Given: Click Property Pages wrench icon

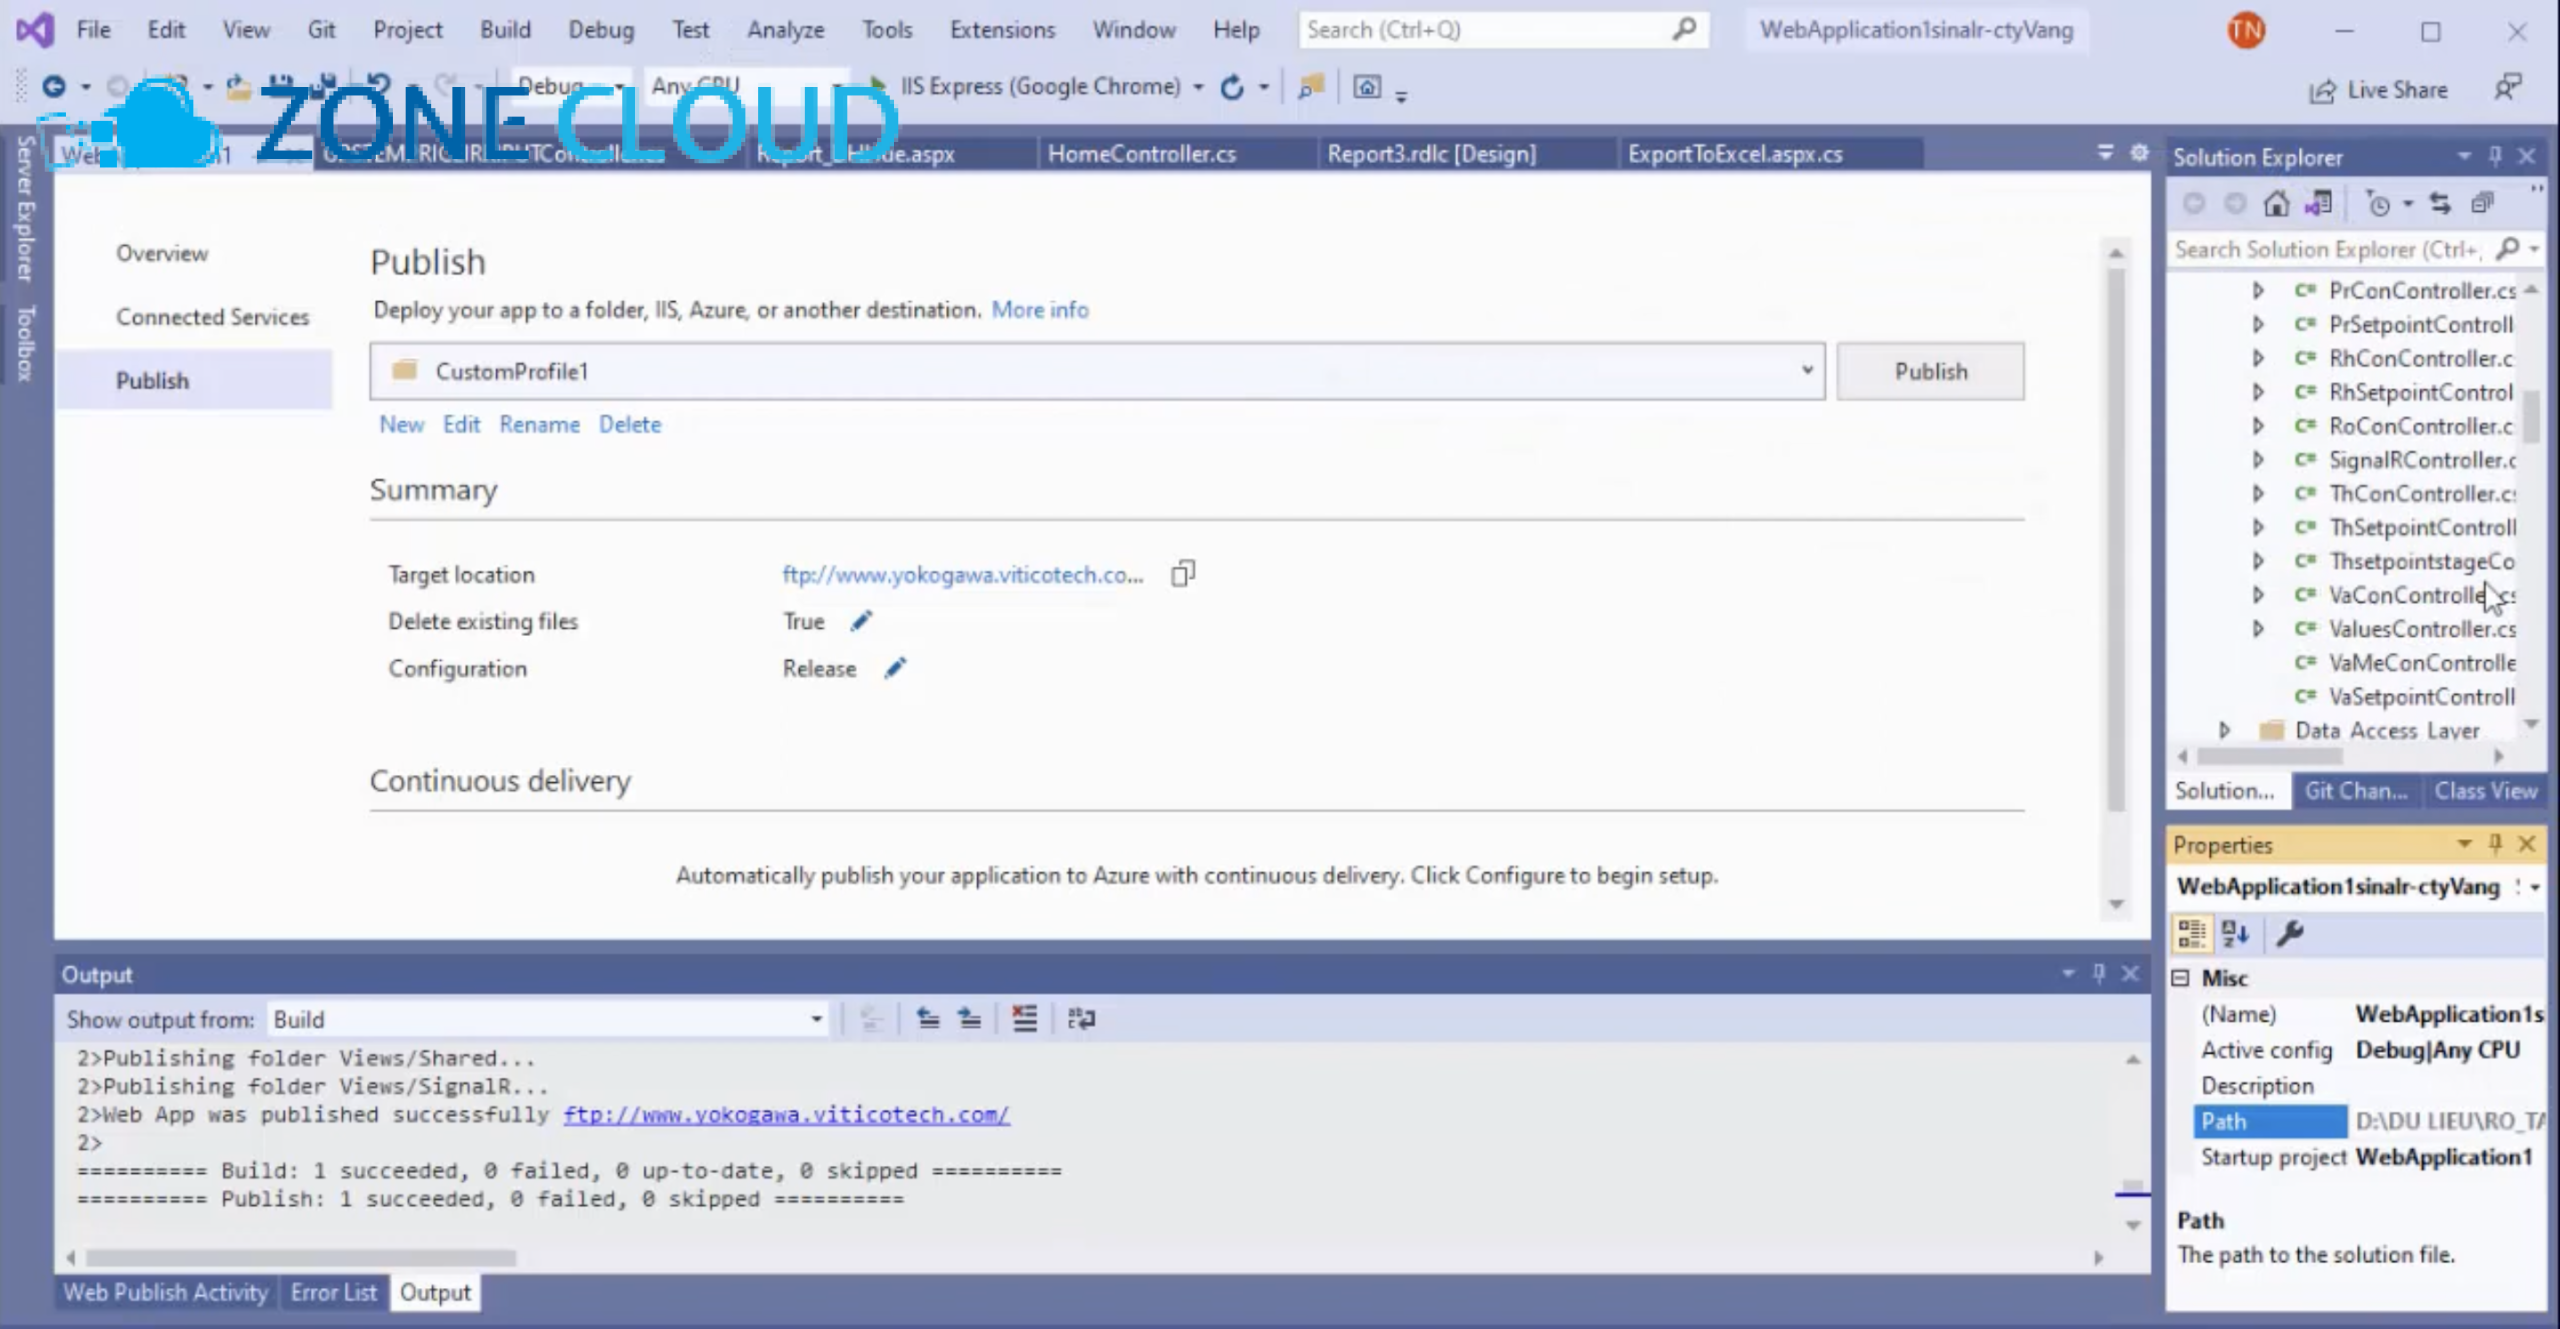Looking at the screenshot, I should [2290, 934].
